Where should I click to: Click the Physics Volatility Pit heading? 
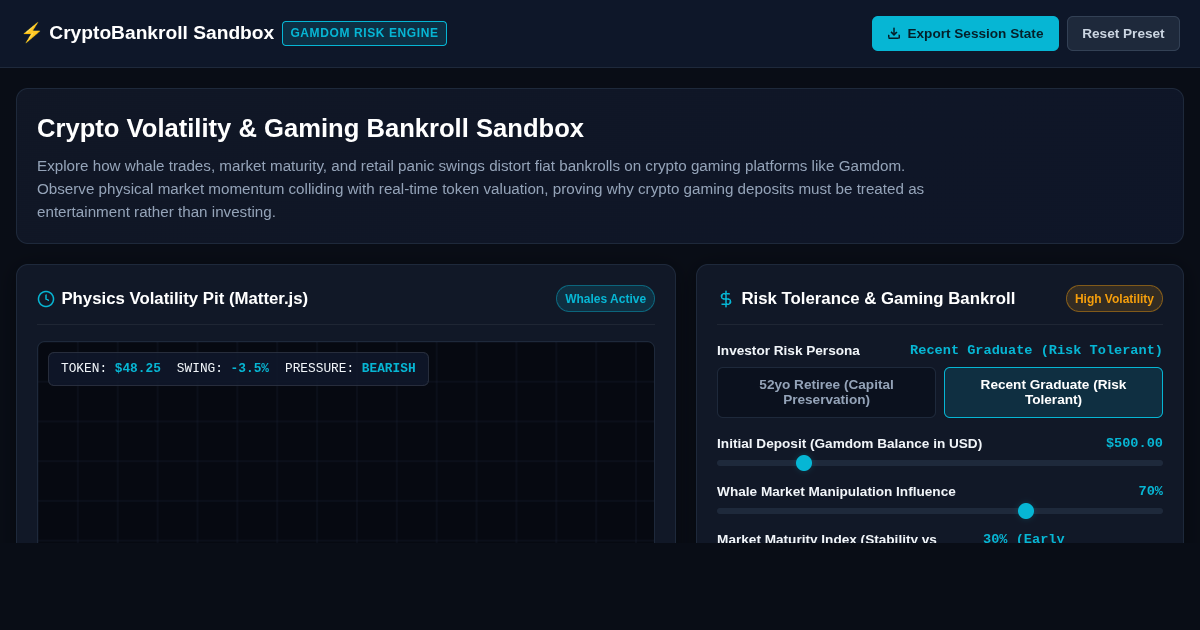click(185, 299)
